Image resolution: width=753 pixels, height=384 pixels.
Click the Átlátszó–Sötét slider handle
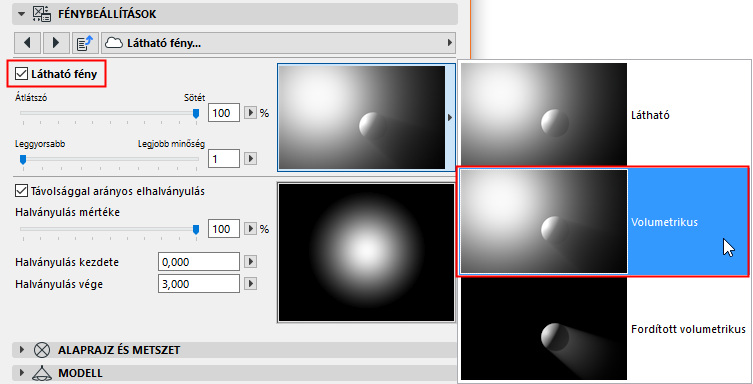196,113
